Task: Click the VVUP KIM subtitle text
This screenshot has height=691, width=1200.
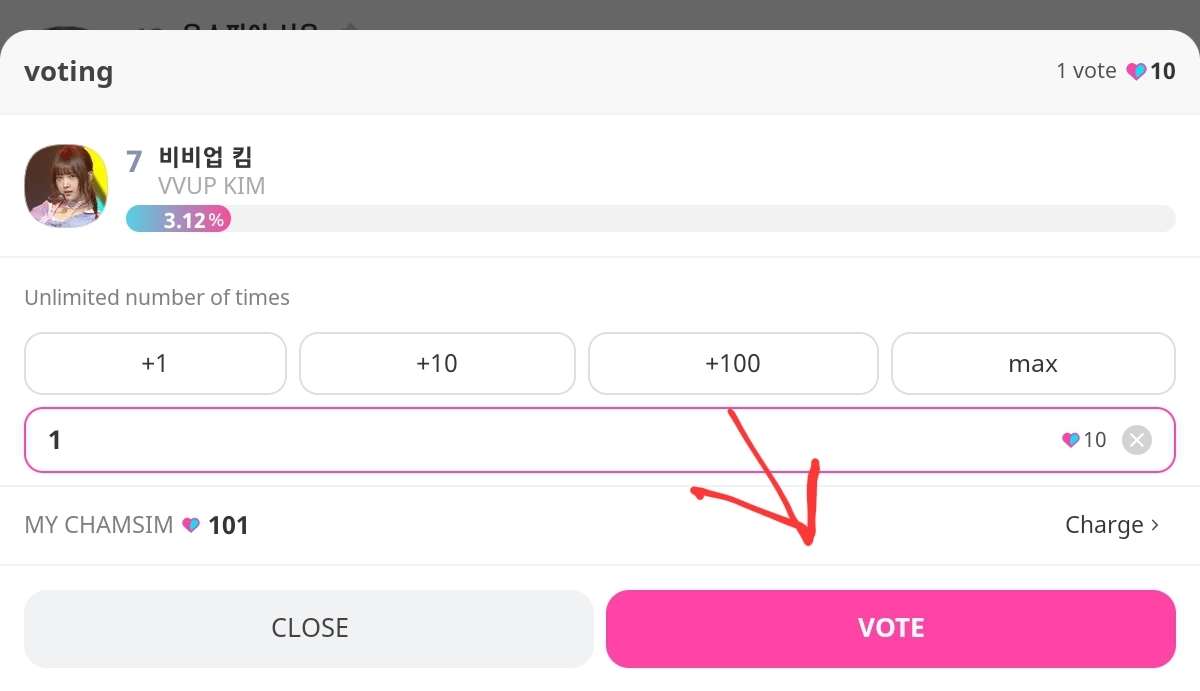Action: point(211,186)
